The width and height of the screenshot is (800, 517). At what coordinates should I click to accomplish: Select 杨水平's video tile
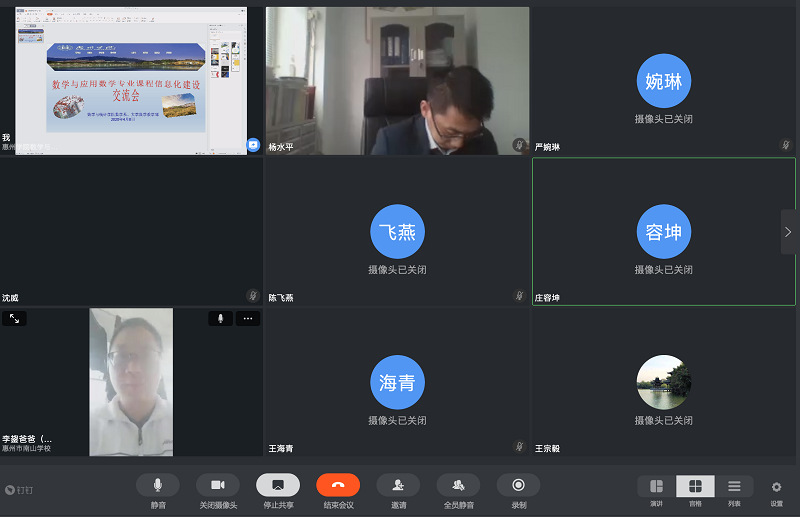pos(397,81)
